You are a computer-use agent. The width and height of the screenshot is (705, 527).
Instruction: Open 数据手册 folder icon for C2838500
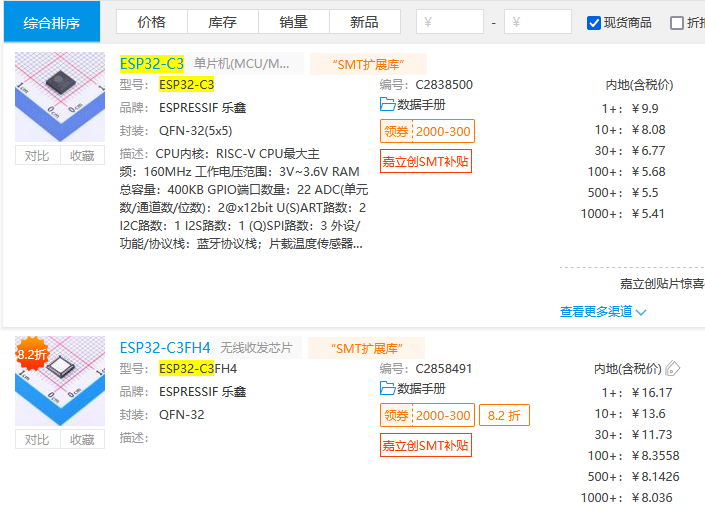(x=387, y=104)
